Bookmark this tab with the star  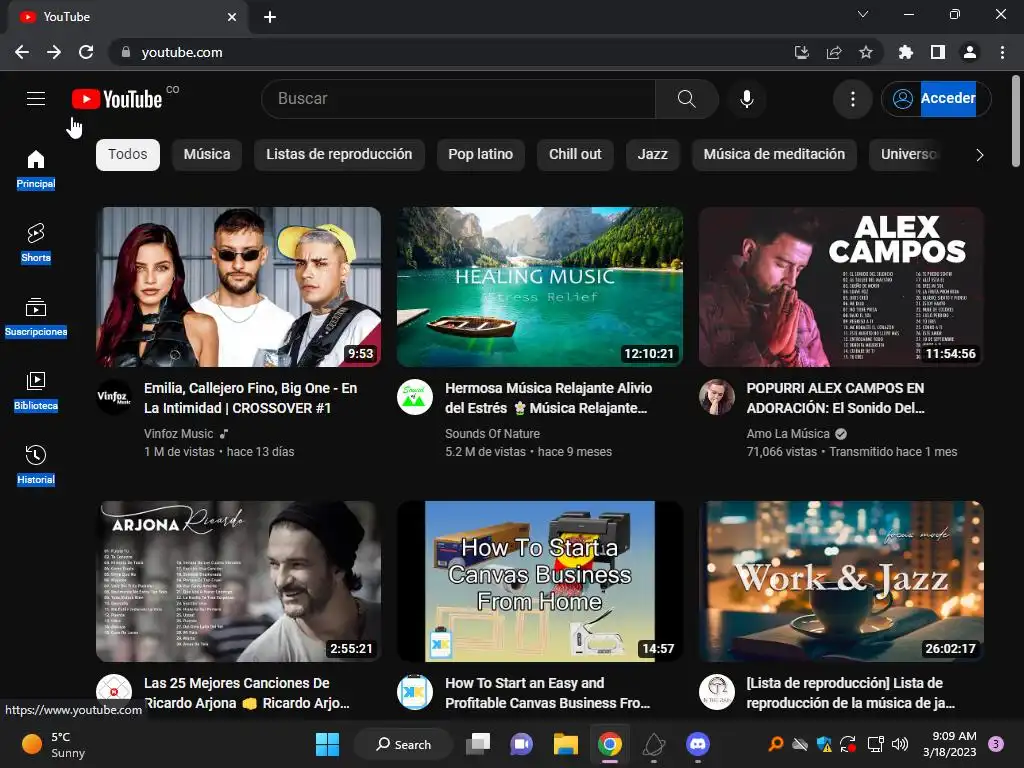[865, 52]
